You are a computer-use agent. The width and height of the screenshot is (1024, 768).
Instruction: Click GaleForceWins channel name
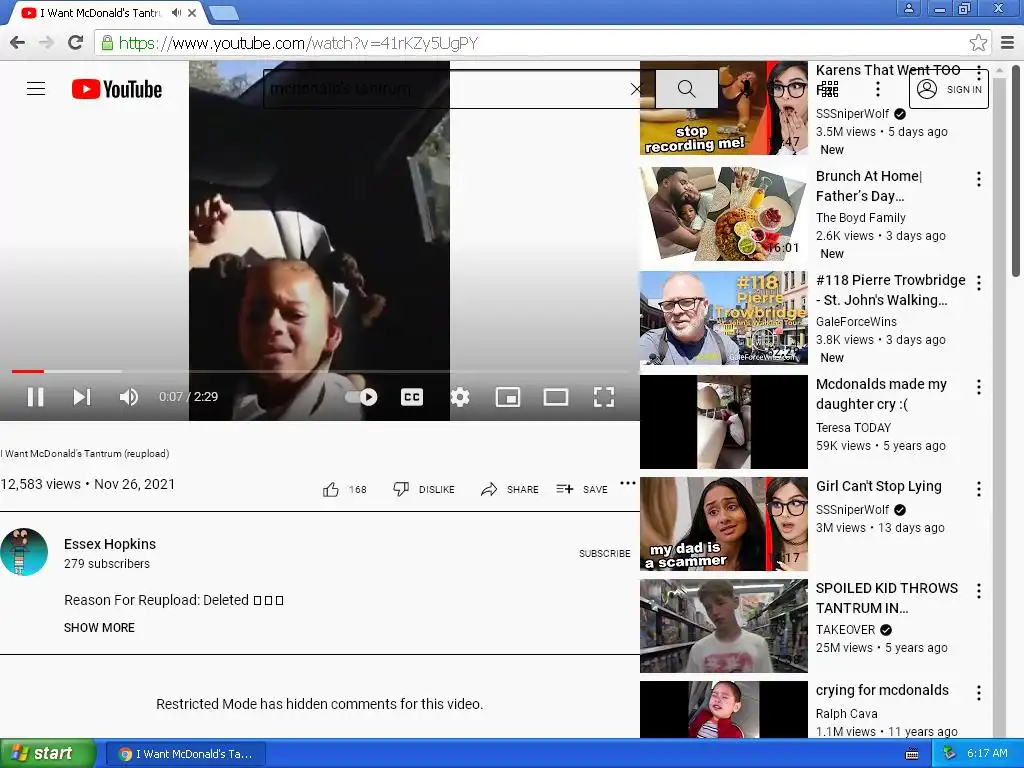[x=856, y=321]
